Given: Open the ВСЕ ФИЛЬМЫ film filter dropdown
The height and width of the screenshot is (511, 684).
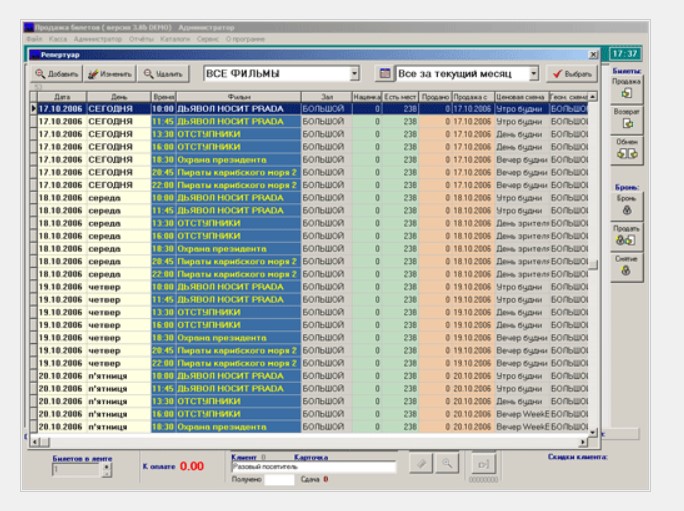Looking at the screenshot, I should click(x=355, y=73).
